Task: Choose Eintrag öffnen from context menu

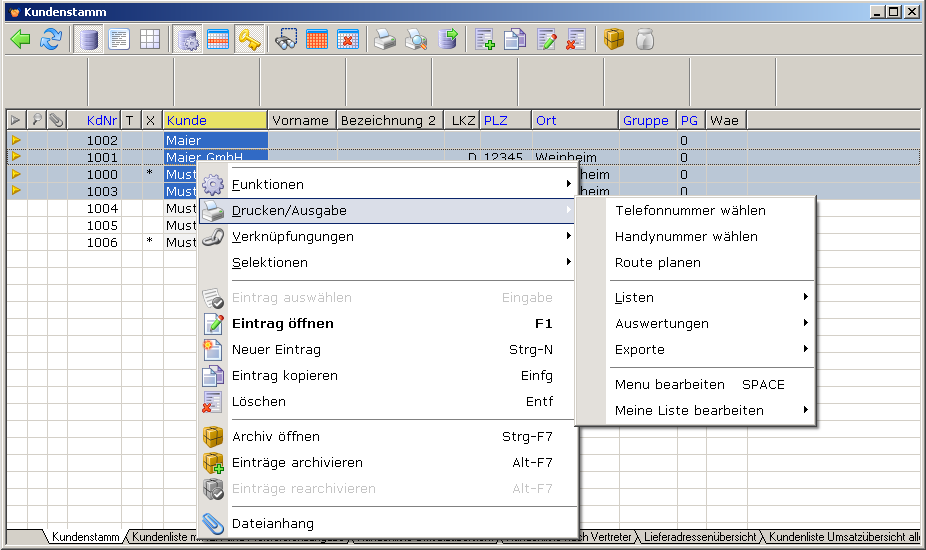Action: pos(283,323)
